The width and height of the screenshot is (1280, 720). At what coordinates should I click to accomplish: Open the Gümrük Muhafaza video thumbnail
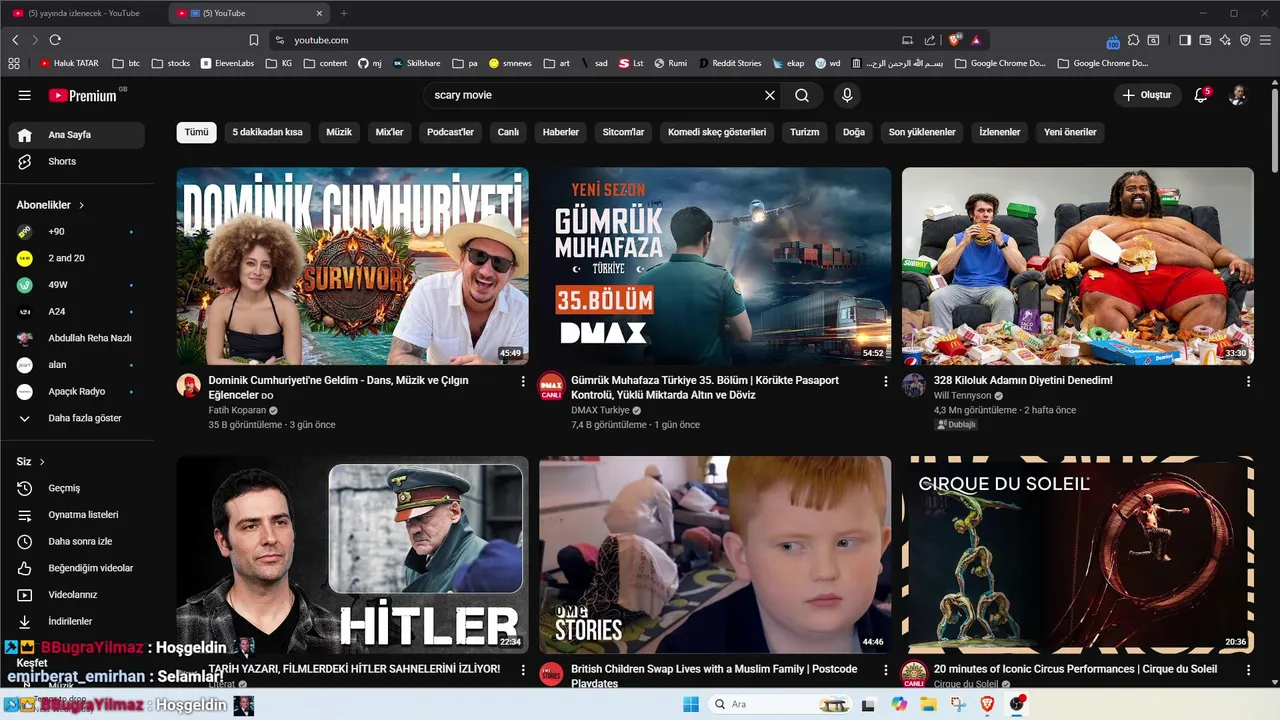tap(715, 266)
